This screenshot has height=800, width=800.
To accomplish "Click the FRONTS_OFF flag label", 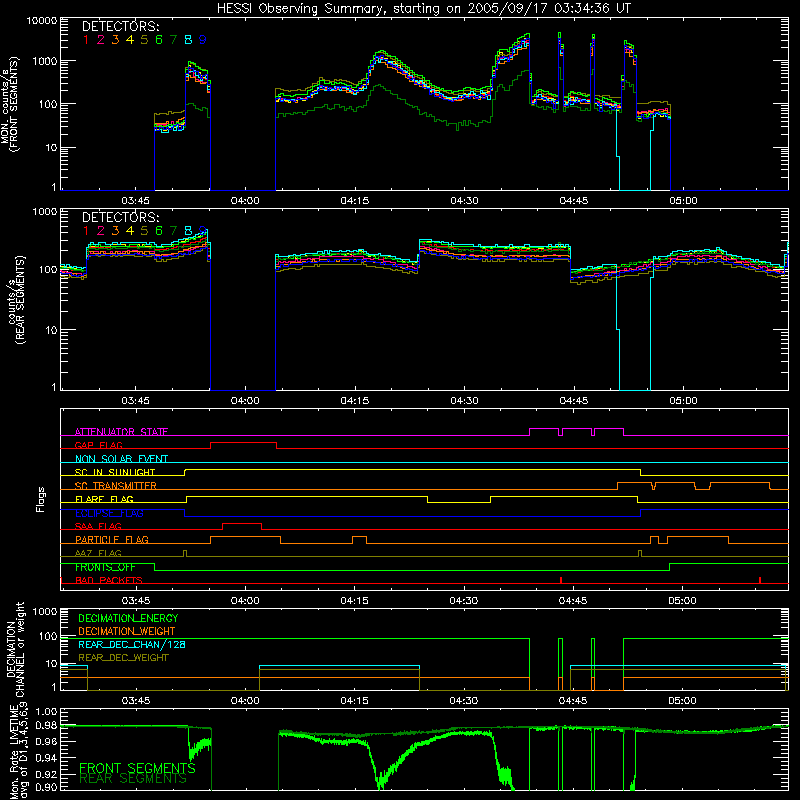I will pyautogui.click(x=105, y=567).
